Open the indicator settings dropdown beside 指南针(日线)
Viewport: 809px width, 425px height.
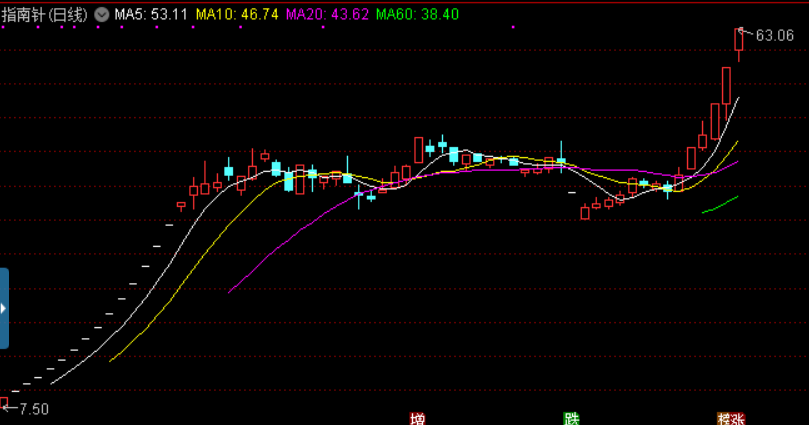coord(102,14)
